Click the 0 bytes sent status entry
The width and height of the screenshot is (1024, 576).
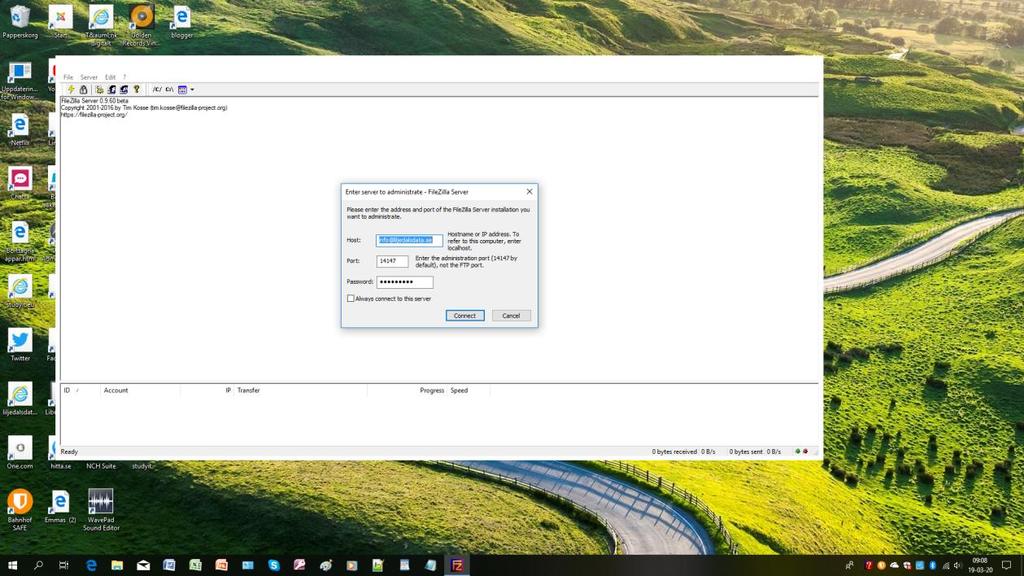tap(746, 452)
